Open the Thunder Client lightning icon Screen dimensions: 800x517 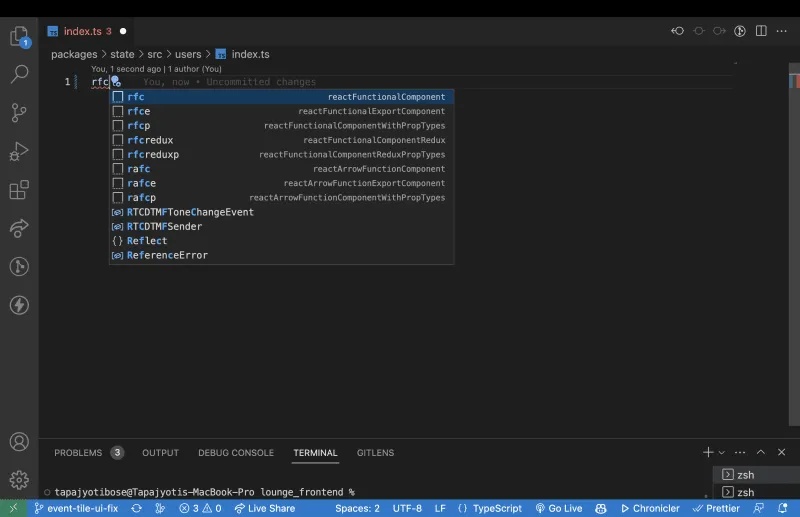(19, 305)
